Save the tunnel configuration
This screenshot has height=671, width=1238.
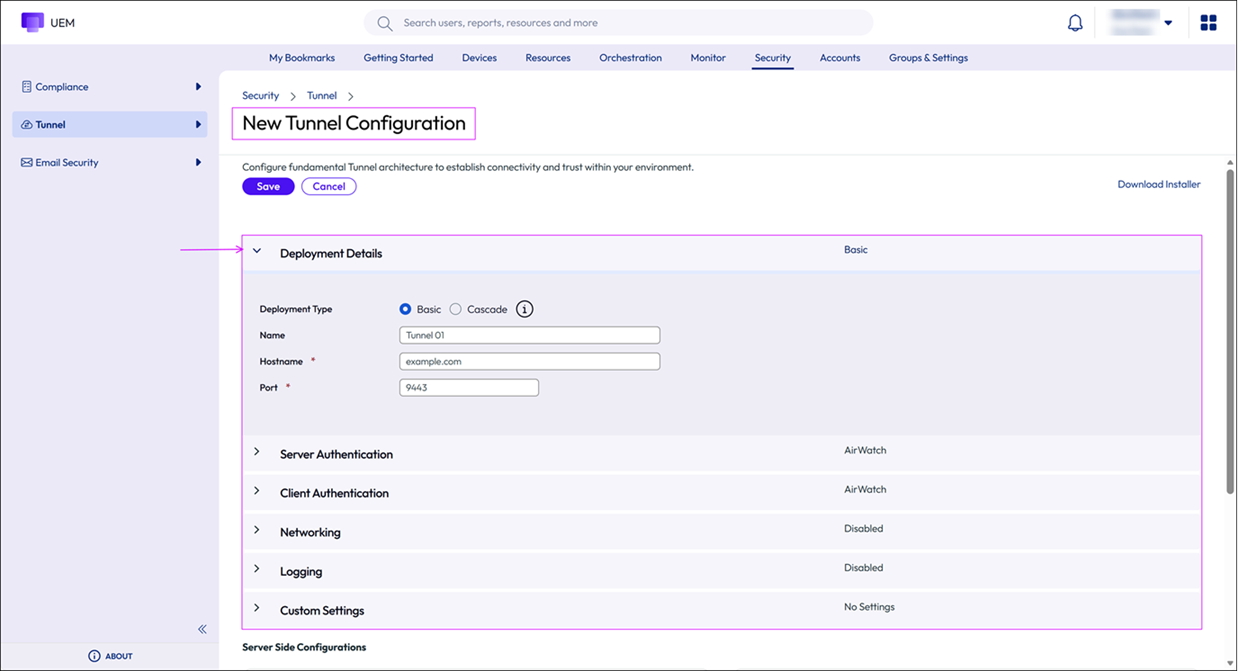[268, 186]
